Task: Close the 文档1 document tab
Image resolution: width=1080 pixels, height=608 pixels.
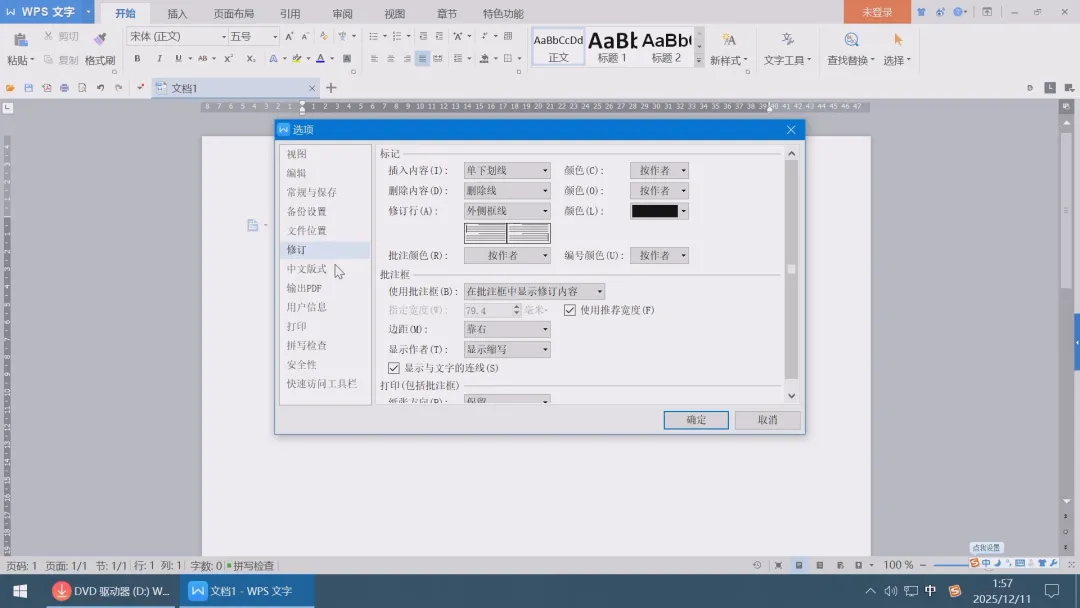Action: point(312,88)
